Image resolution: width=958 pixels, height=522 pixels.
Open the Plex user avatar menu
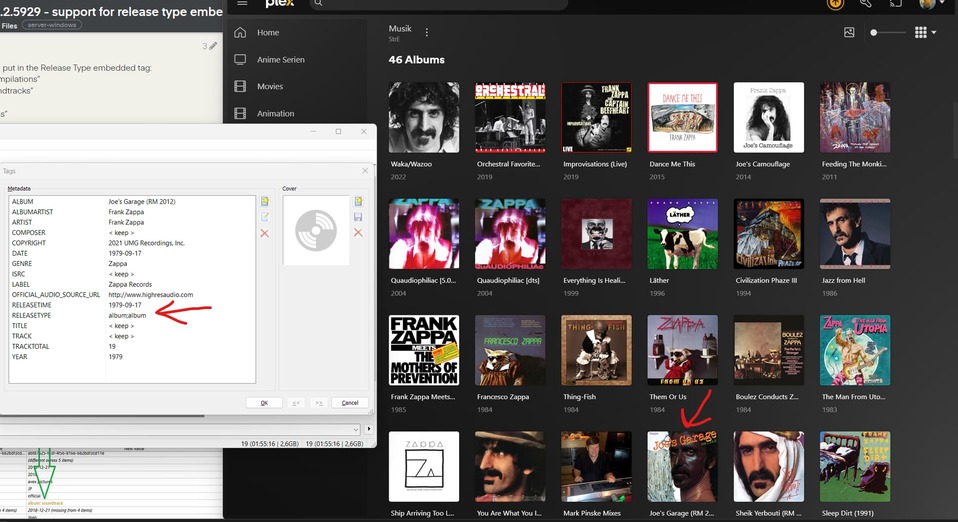tap(927, 3)
